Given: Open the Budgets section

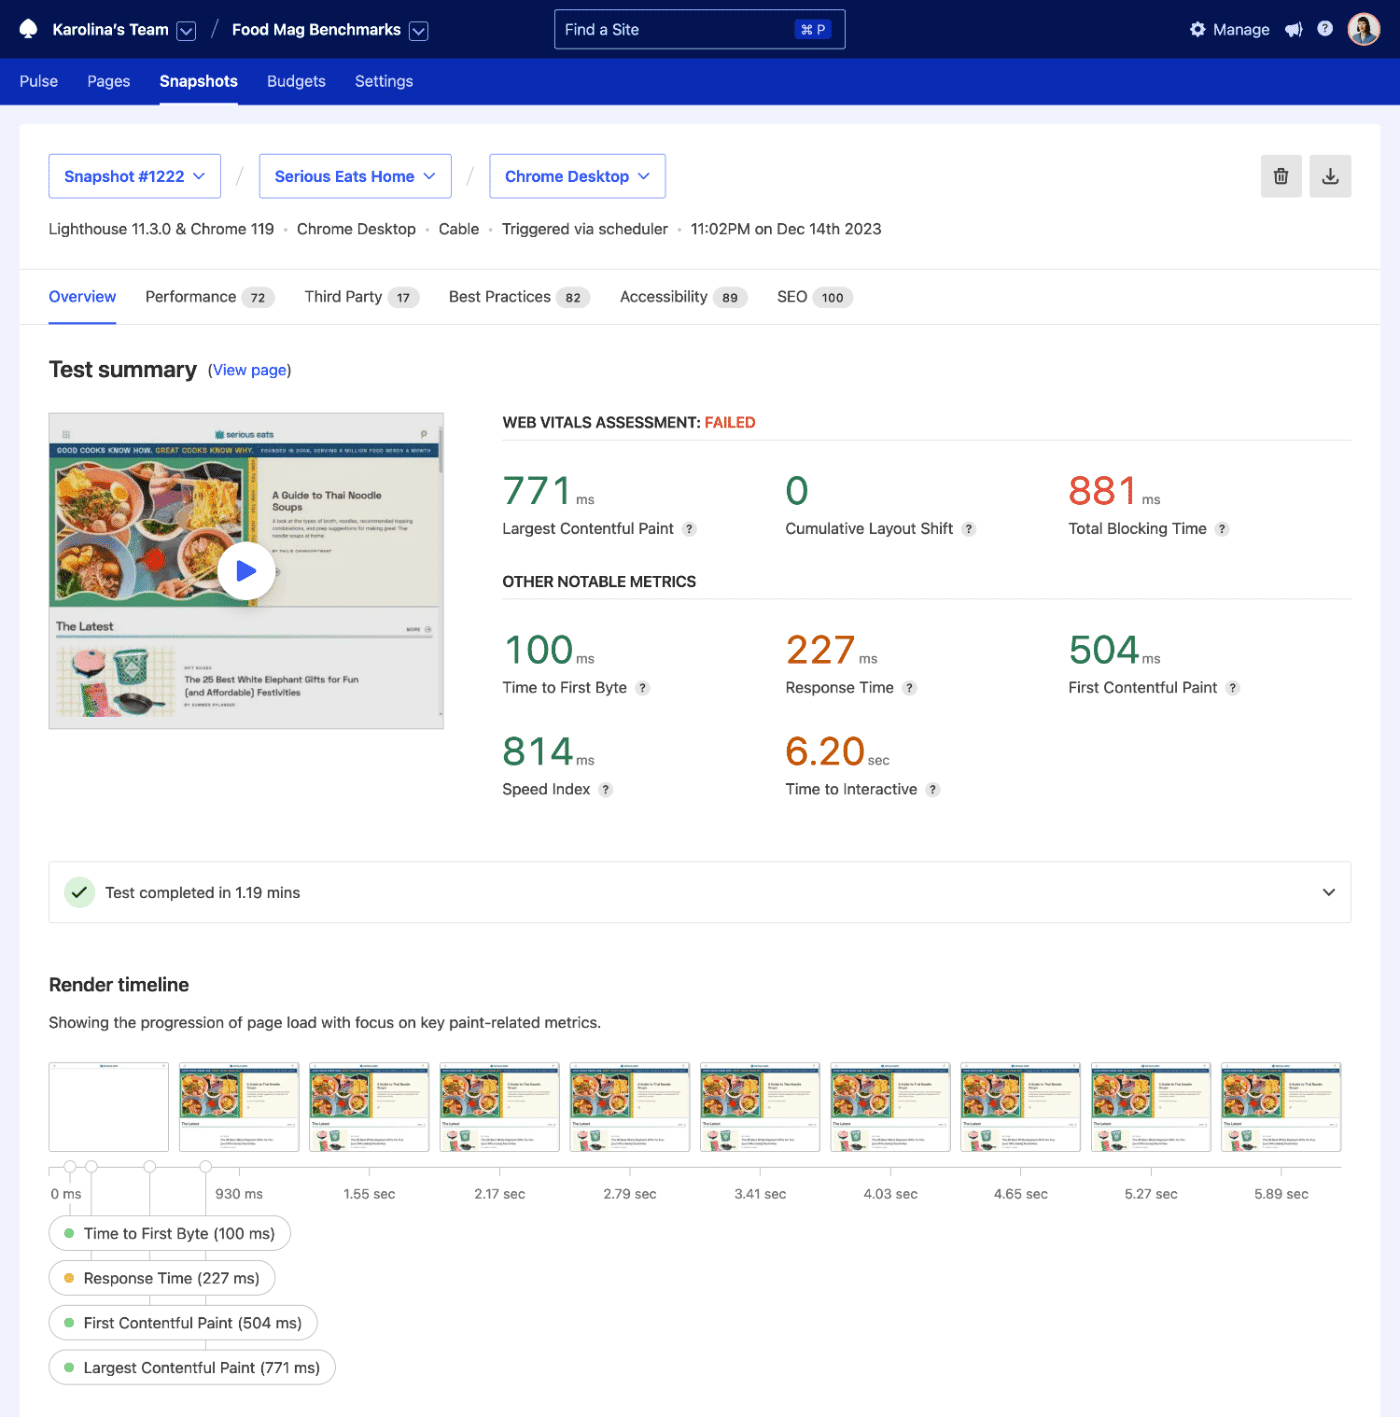Looking at the screenshot, I should (295, 81).
